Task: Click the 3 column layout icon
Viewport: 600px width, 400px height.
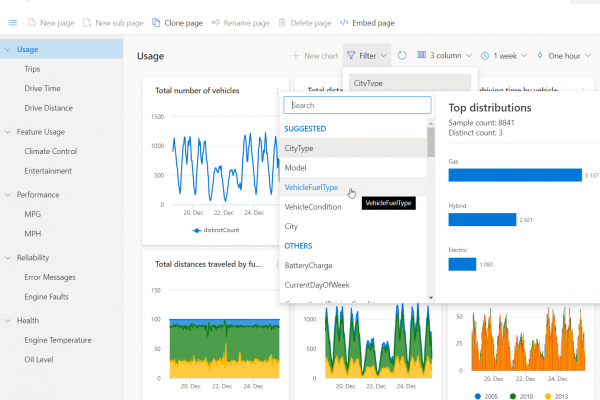Action: [421, 55]
